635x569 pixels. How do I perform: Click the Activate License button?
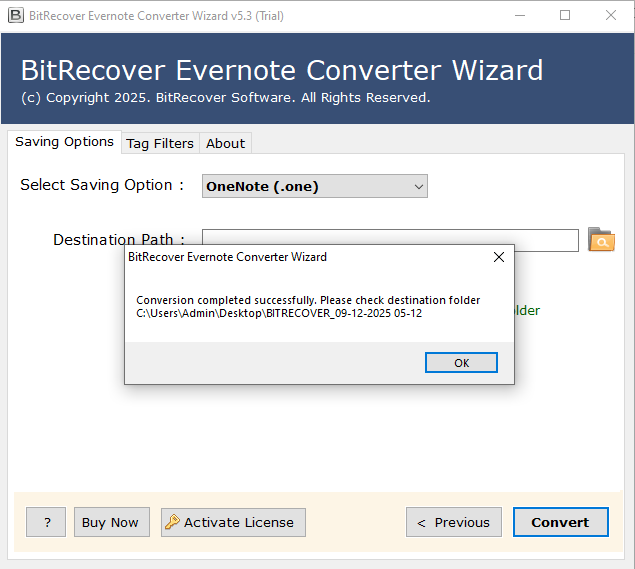(x=233, y=522)
